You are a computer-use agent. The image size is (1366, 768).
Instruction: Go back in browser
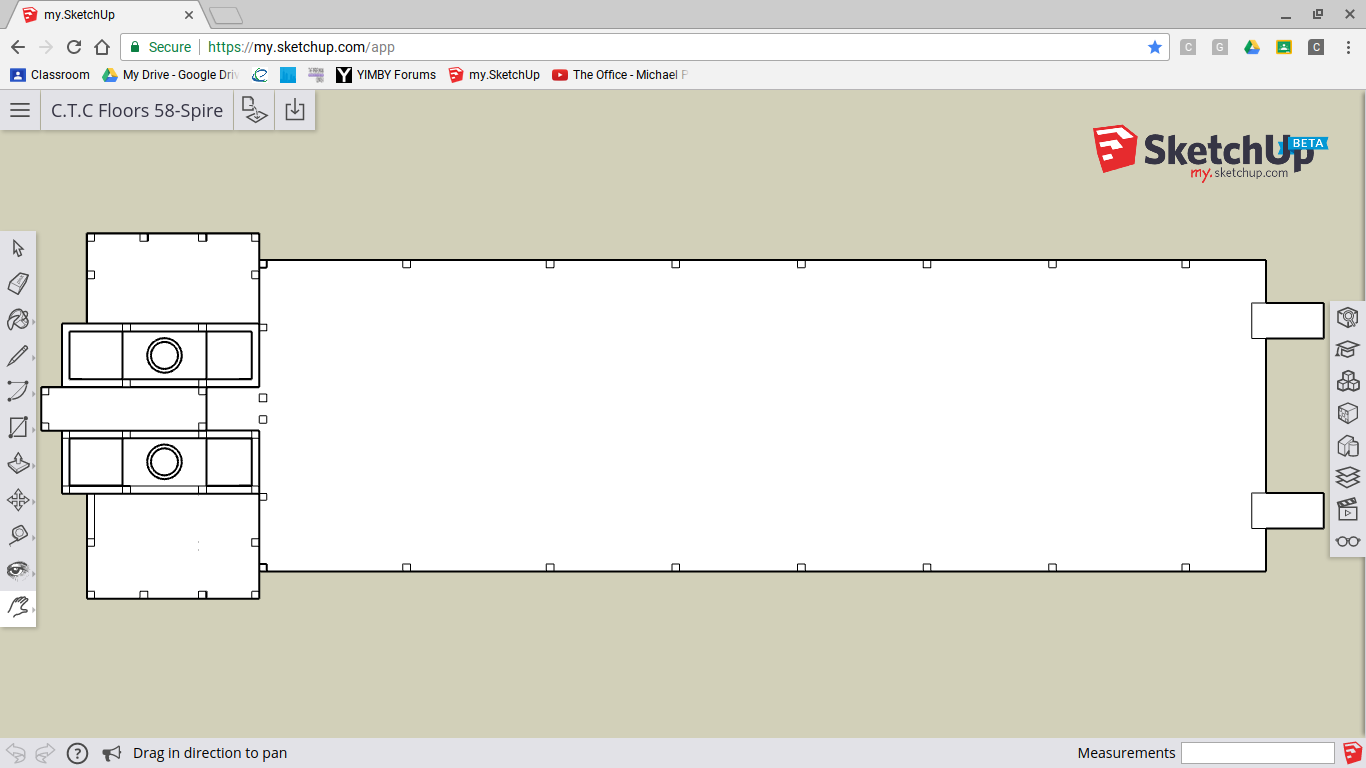17,47
